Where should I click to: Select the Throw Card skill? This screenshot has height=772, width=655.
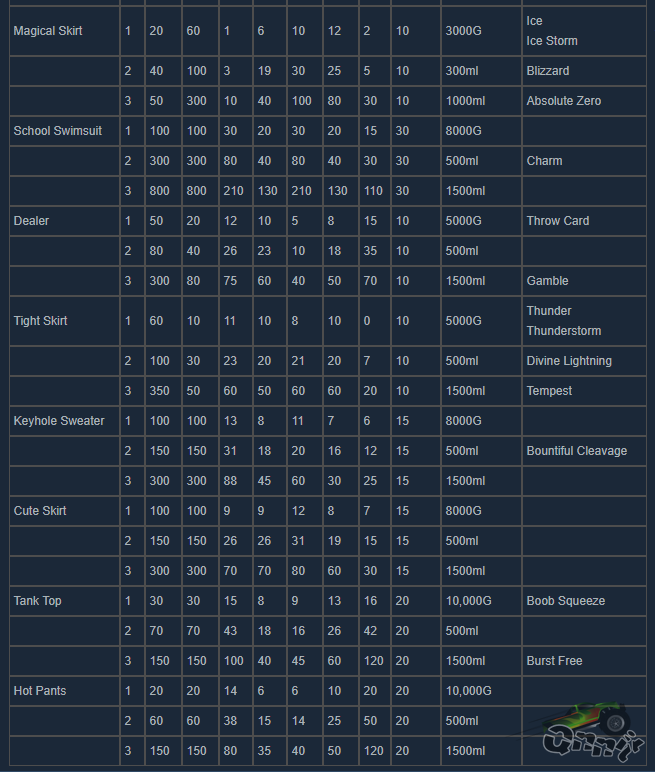[558, 221]
